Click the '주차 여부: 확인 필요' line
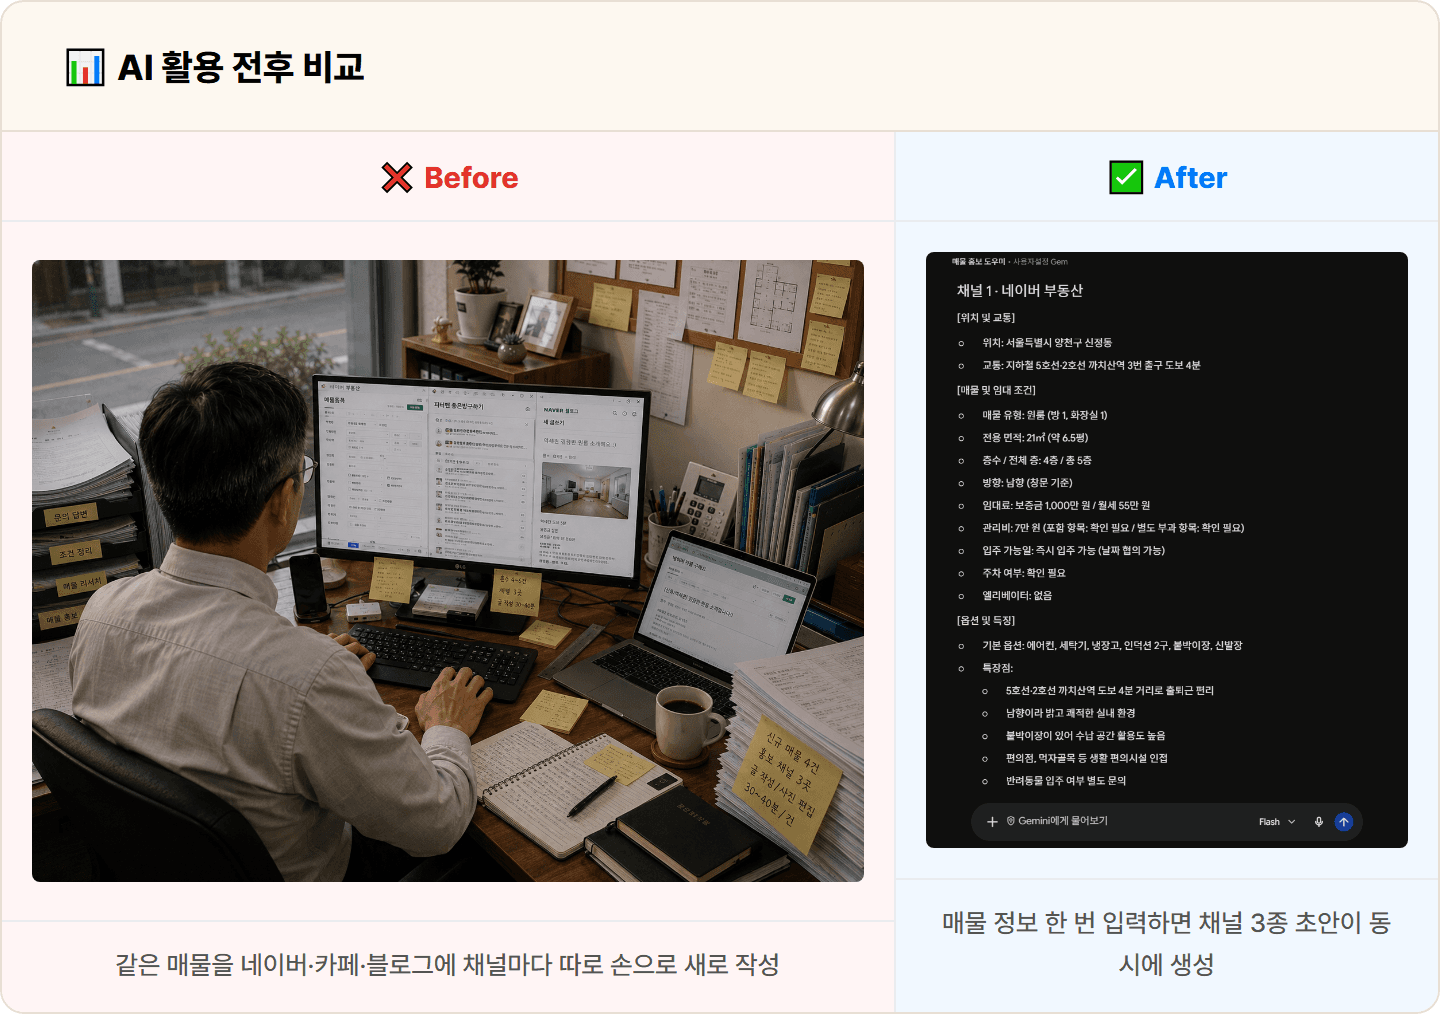 click(x=1023, y=574)
